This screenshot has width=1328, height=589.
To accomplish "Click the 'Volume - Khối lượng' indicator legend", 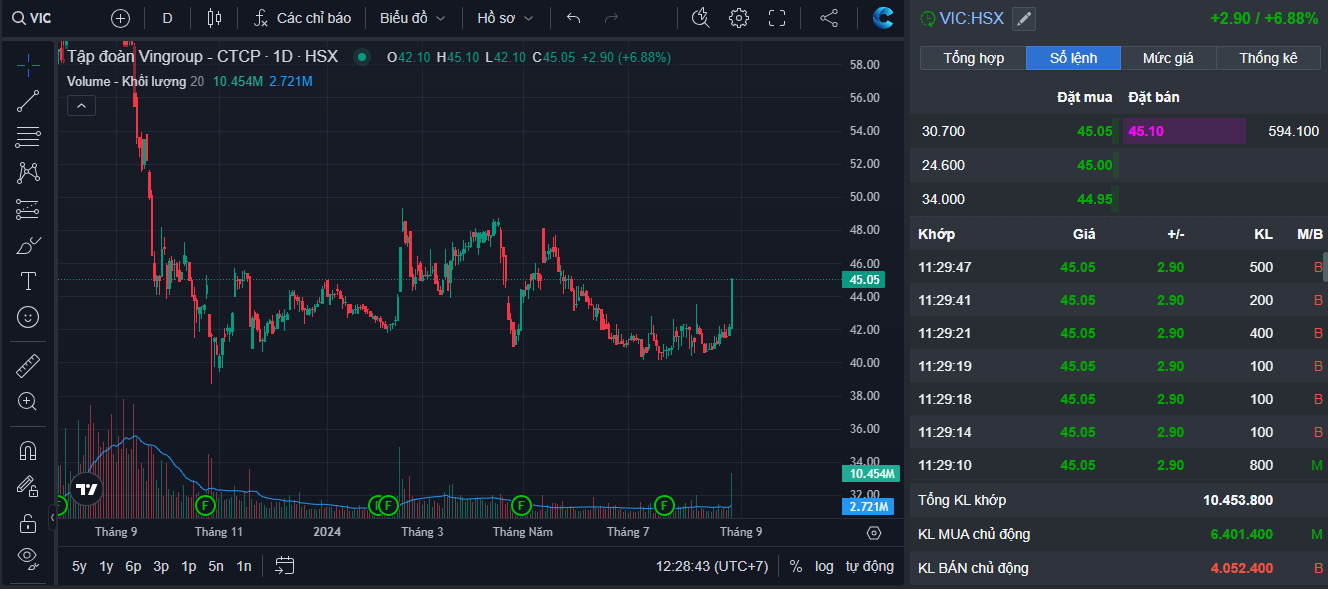I will click(x=126, y=81).
